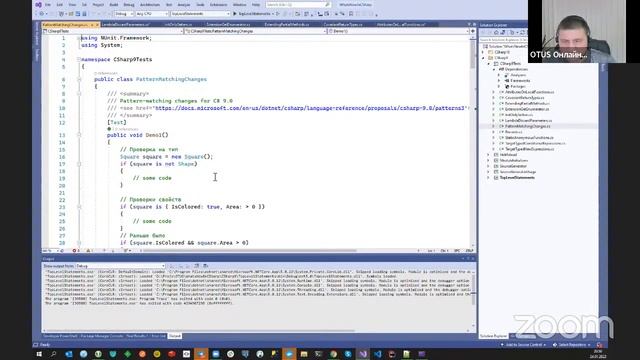Open the Git menu
640x360 pixels.
coord(84,4)
